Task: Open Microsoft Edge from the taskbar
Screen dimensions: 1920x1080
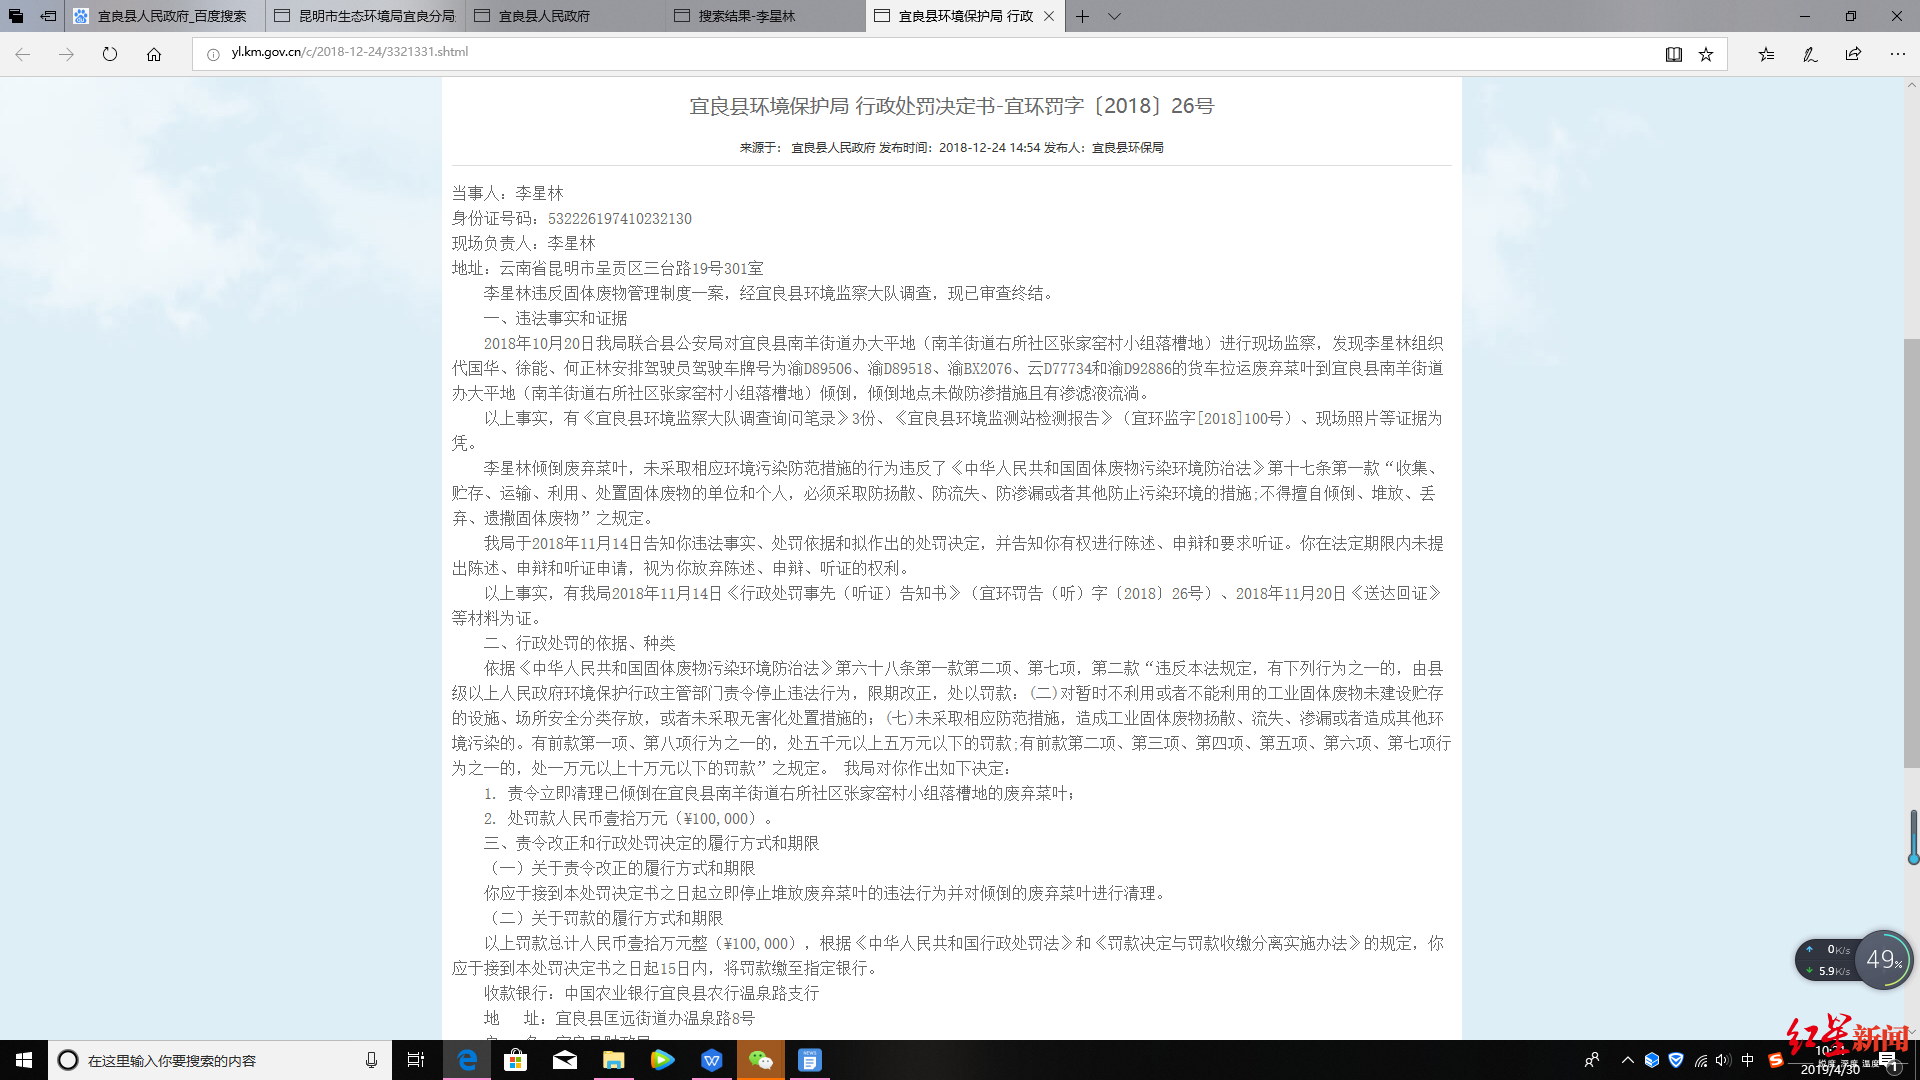Action: coord(467,1060)
